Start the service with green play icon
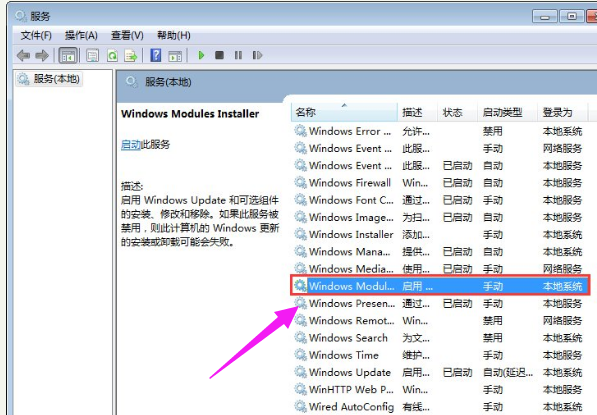 pyautogui.click(x=201, y=56)
